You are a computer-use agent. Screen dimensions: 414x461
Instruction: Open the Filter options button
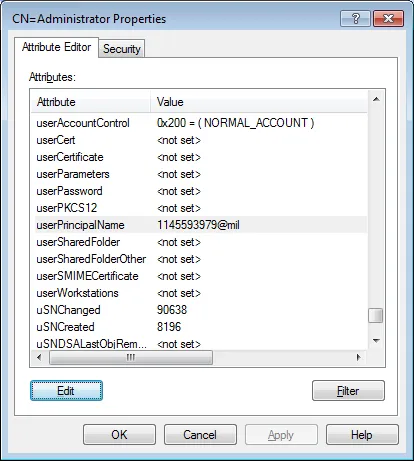point(348,390)
